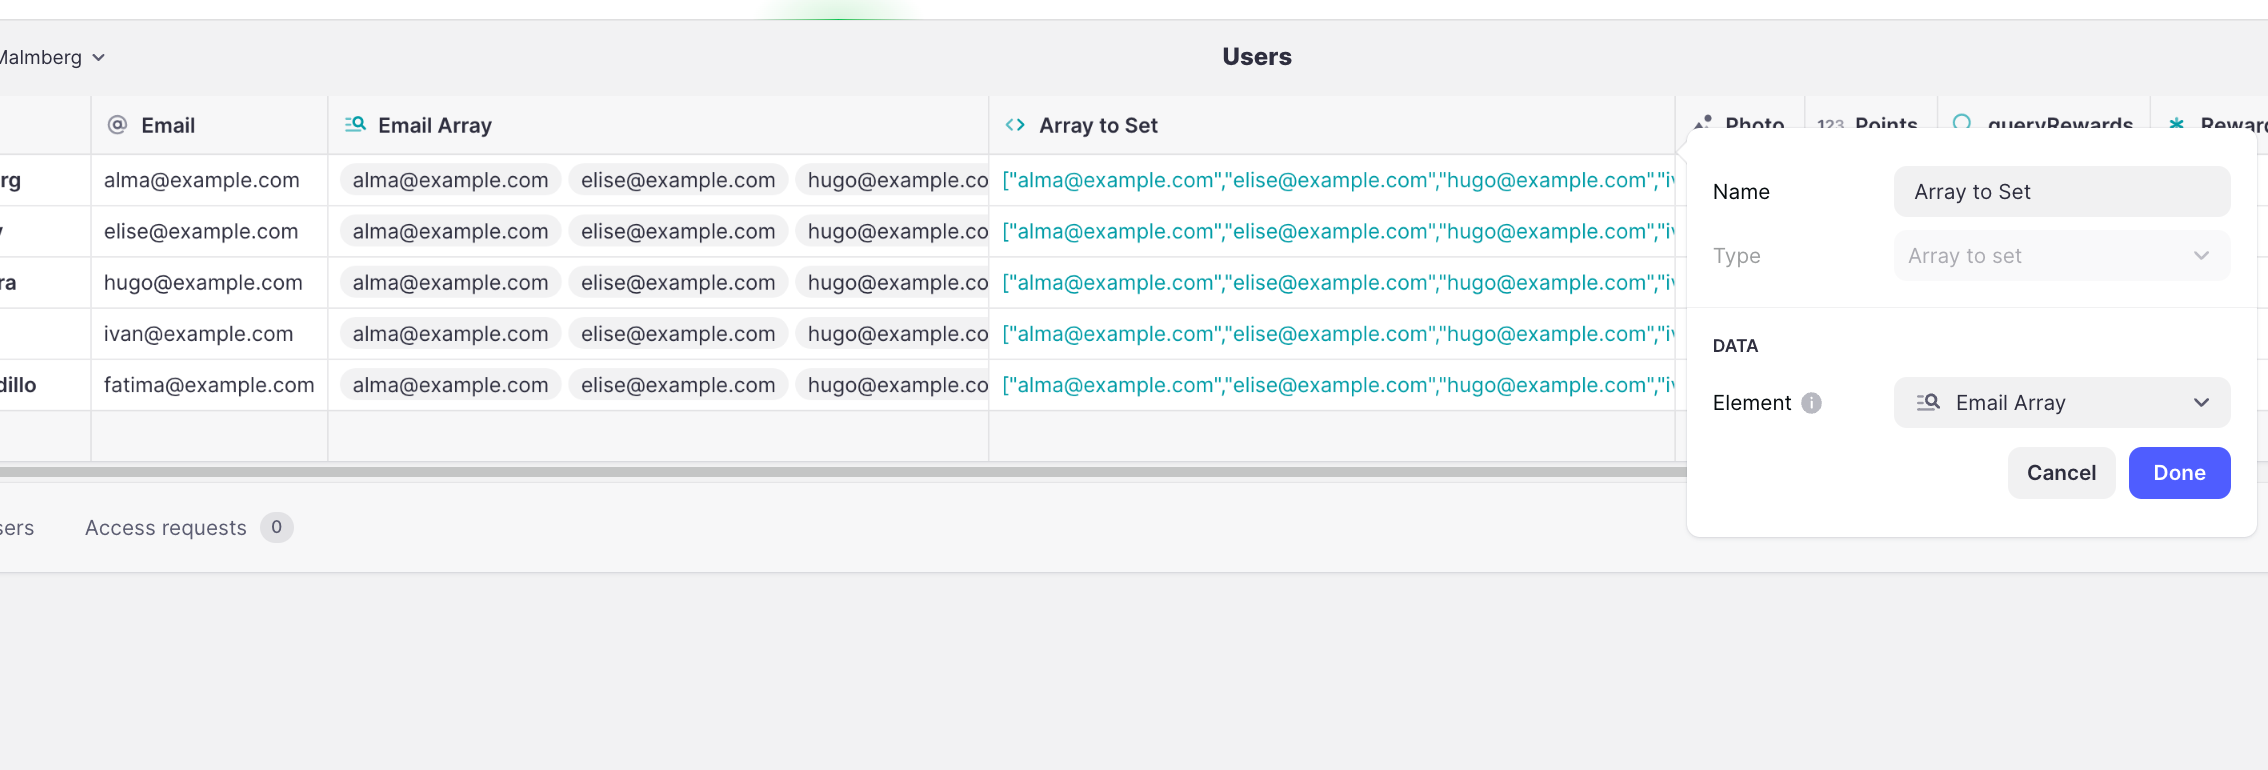The width and height of the screenshot is (2268, 770).
Task: Click the Name field containing Array to Set
Action: pos(2061,192)
